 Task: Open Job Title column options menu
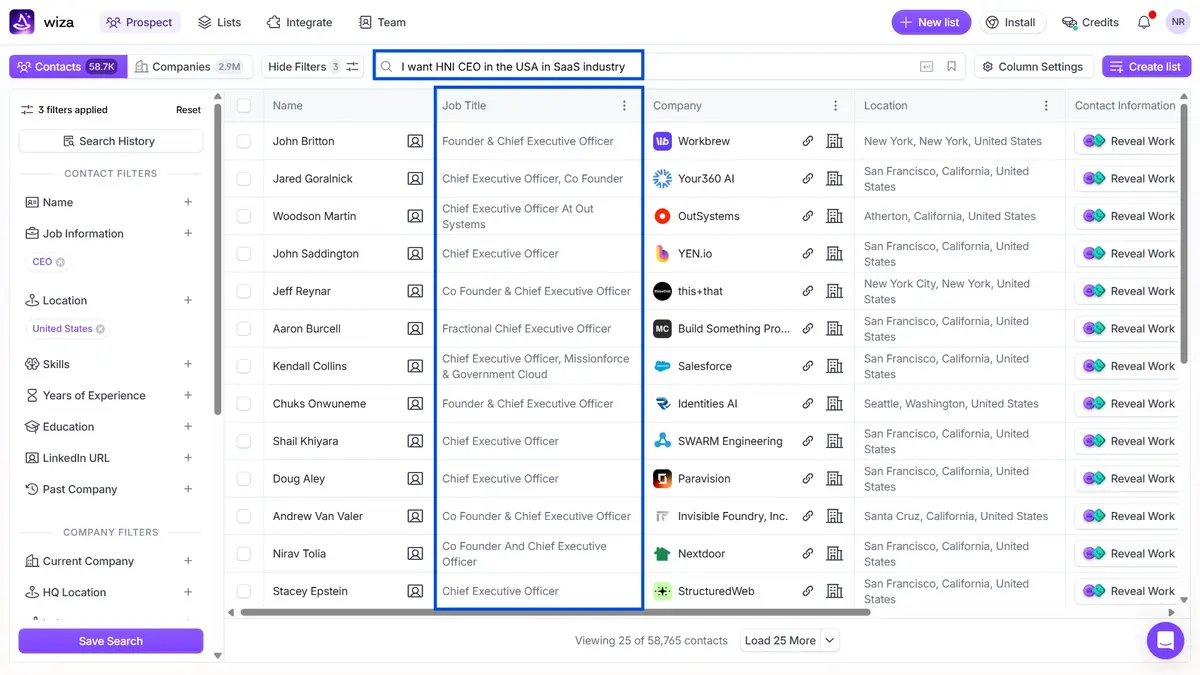point(625,106)
